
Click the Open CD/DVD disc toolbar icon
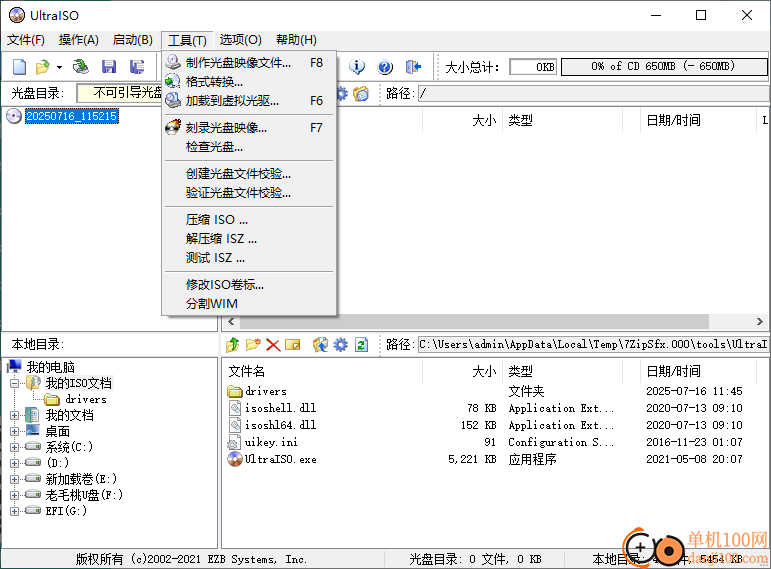click(x=81, y=67)
